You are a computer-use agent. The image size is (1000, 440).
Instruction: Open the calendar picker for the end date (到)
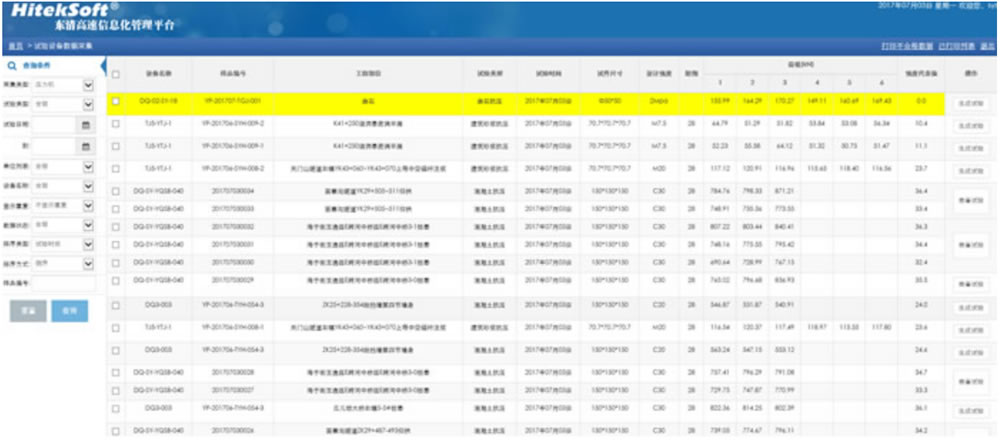coord(86,145)
